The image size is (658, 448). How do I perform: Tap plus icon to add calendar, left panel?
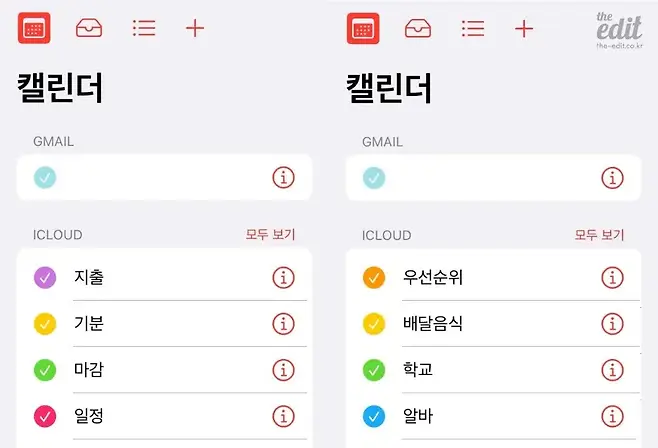(x=195, y=28)
